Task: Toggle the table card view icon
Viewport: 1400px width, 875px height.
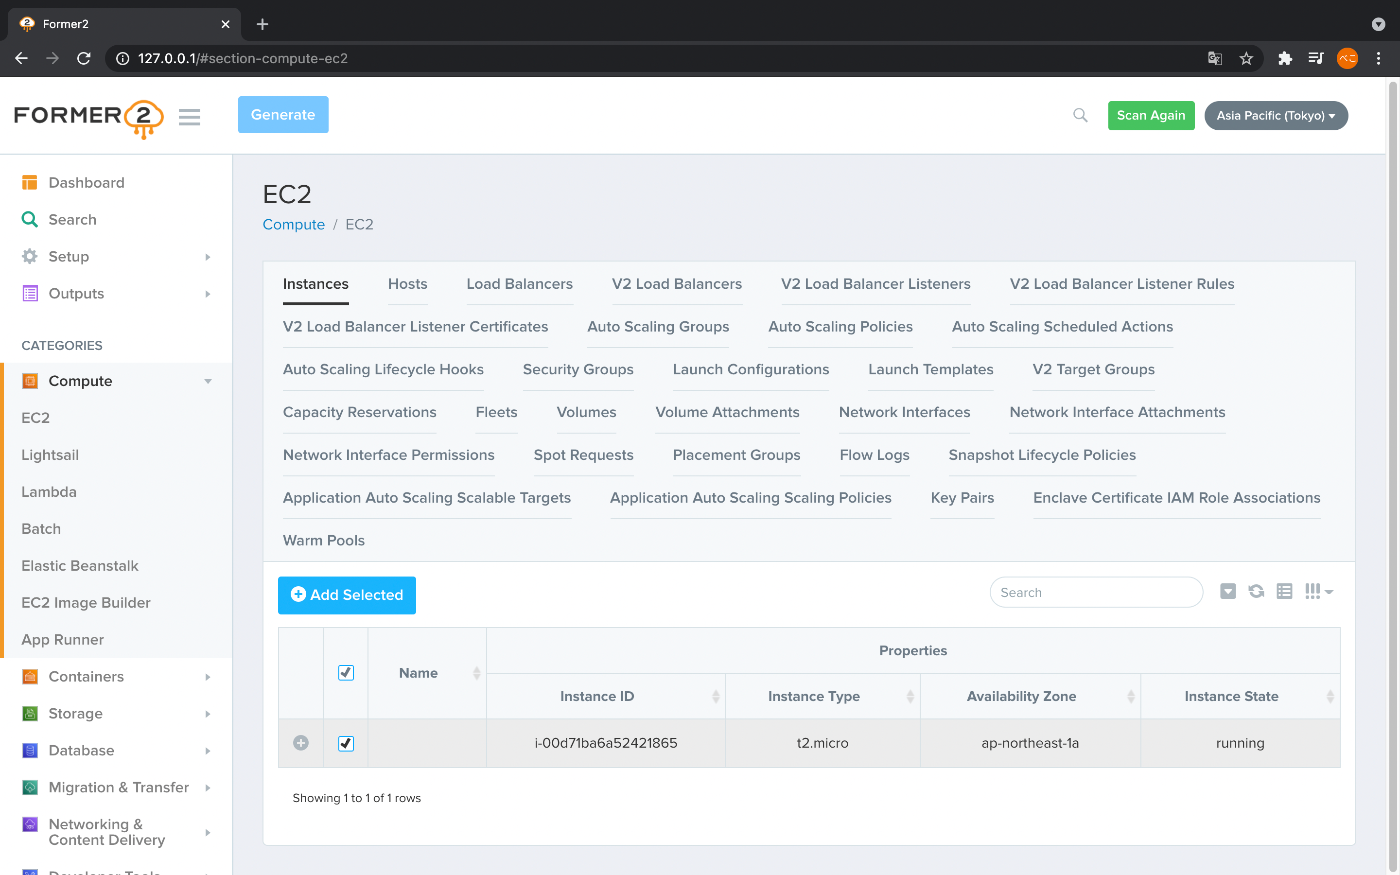Action: point(1285,591)
